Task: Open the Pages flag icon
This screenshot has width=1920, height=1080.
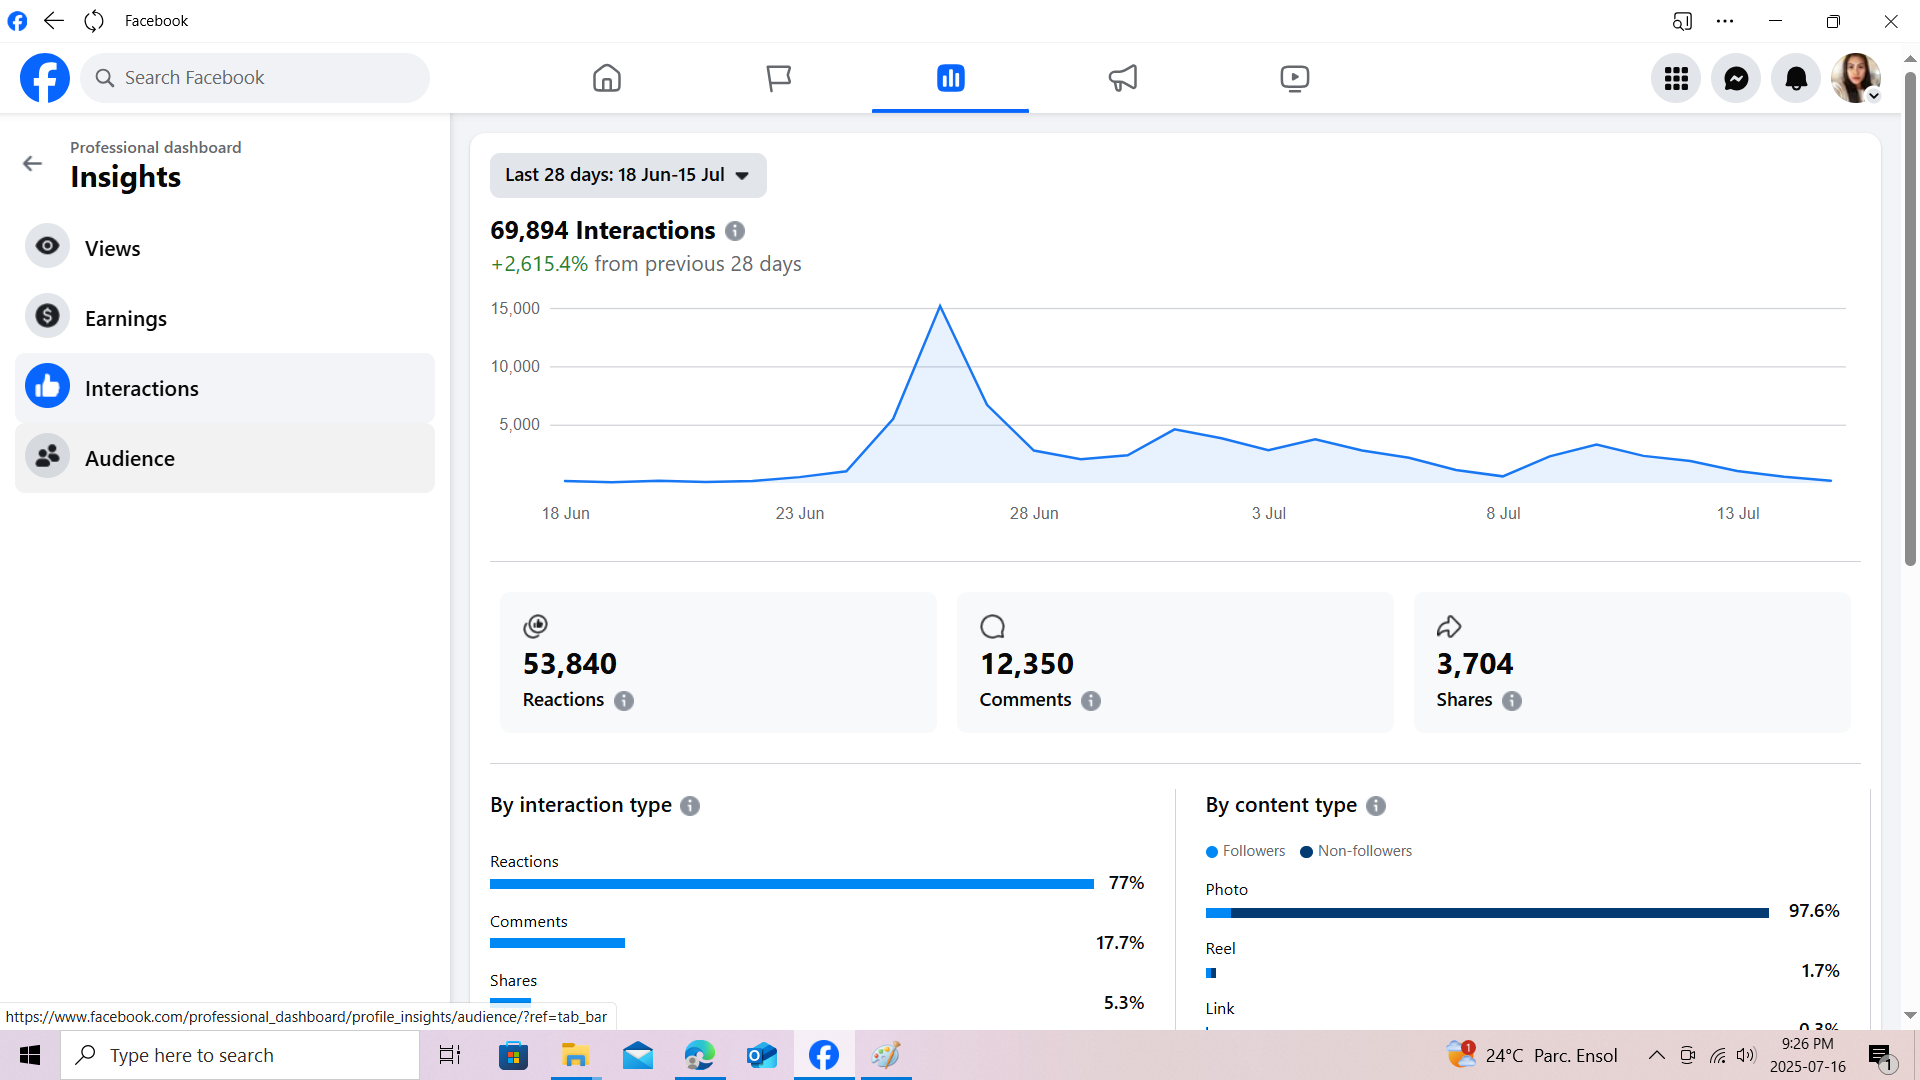Action: (x=778, y=78)
